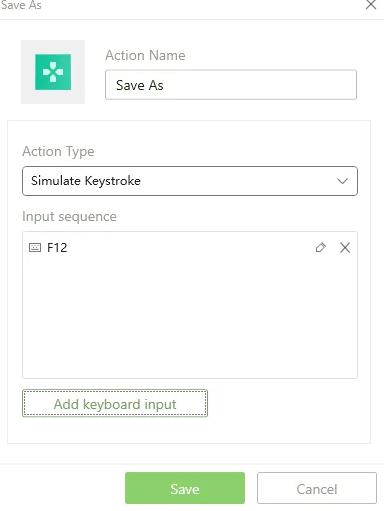
Task: Click the Simulate Keystroke text in the combo box
Action: [x=86, y=181]
